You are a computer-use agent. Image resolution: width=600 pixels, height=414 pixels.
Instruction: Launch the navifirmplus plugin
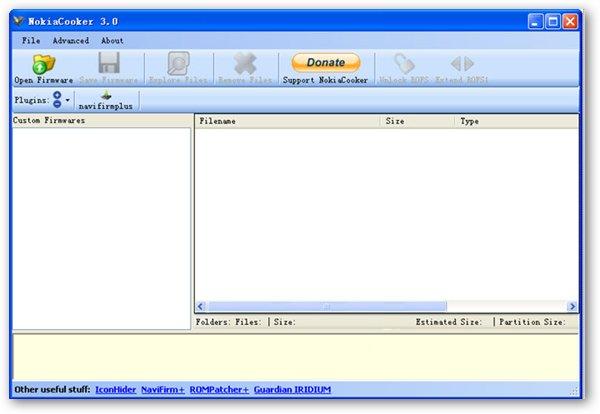(x=106, y=101)
